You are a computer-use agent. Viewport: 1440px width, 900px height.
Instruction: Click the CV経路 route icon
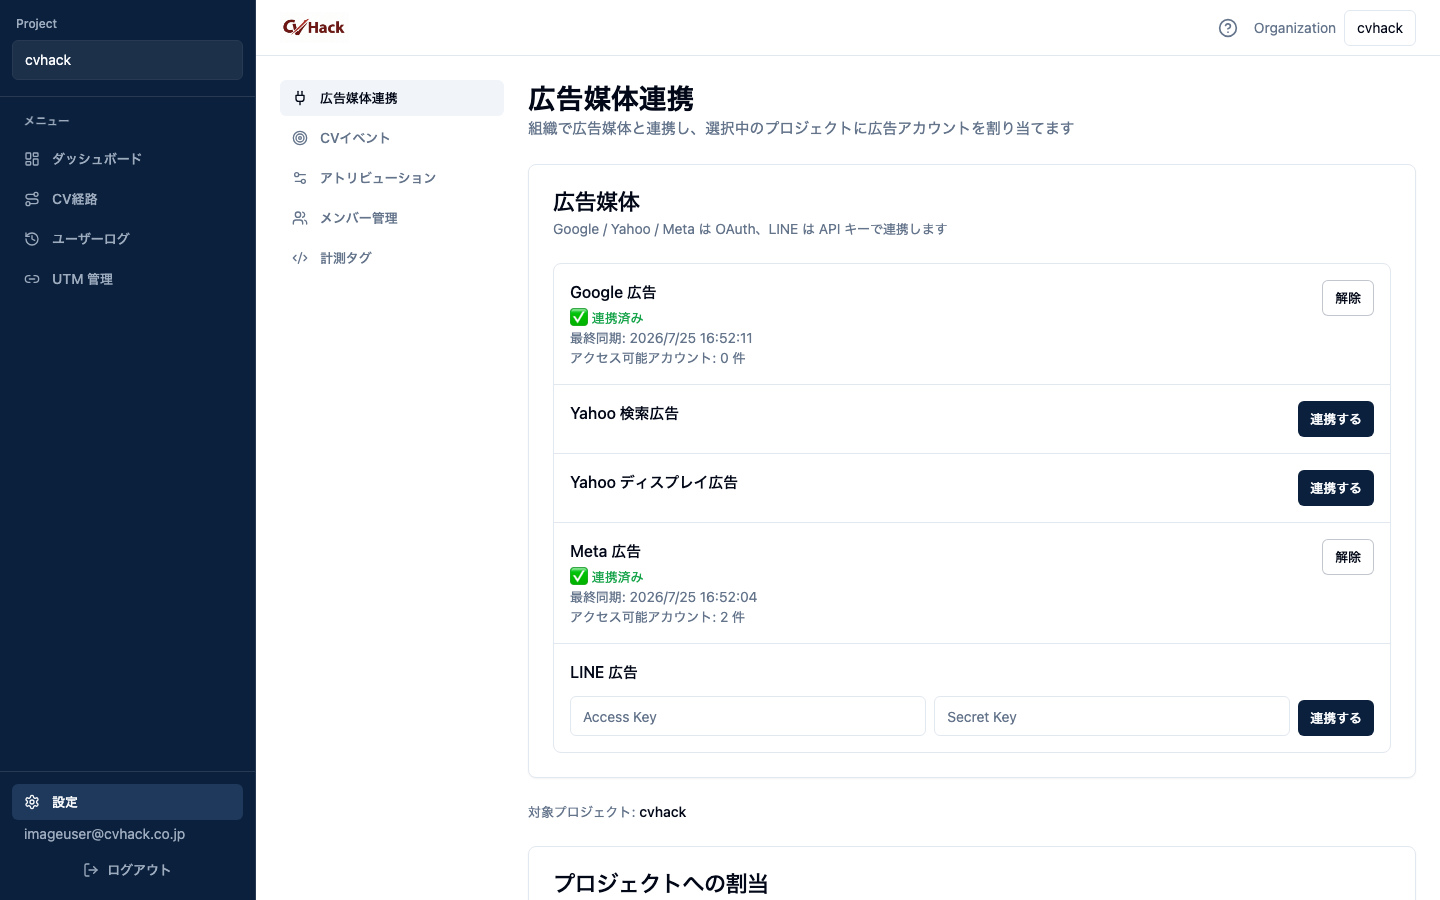coord(32,199)
